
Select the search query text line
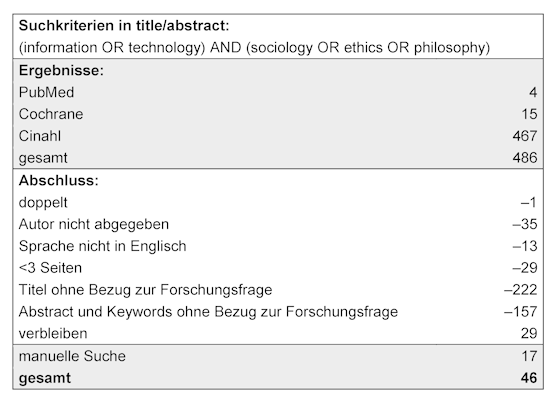pyautogui.click(x=254, y=48)
